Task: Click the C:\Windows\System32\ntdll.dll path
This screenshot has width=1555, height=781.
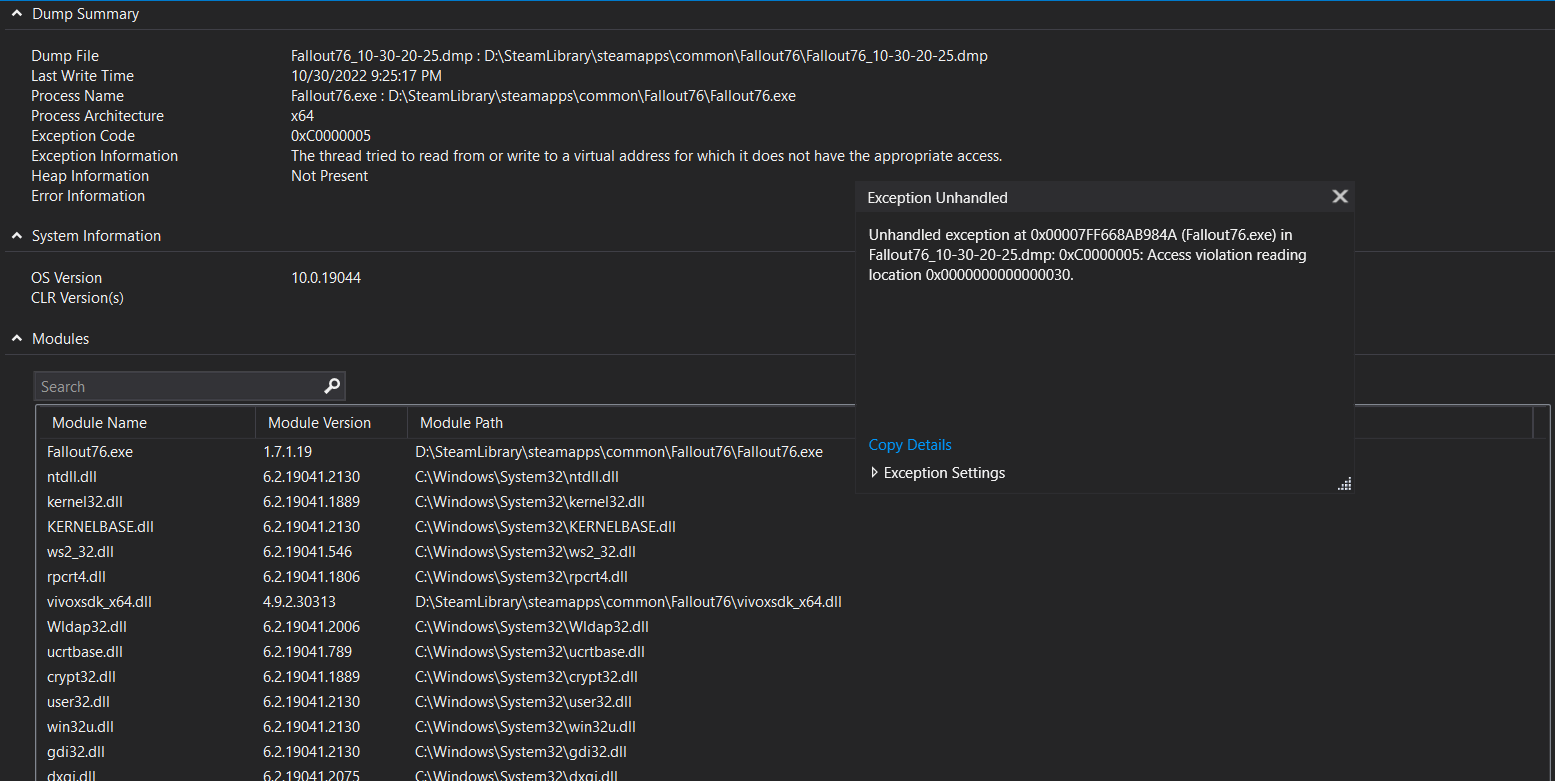Action: click(x=517, y=477)
